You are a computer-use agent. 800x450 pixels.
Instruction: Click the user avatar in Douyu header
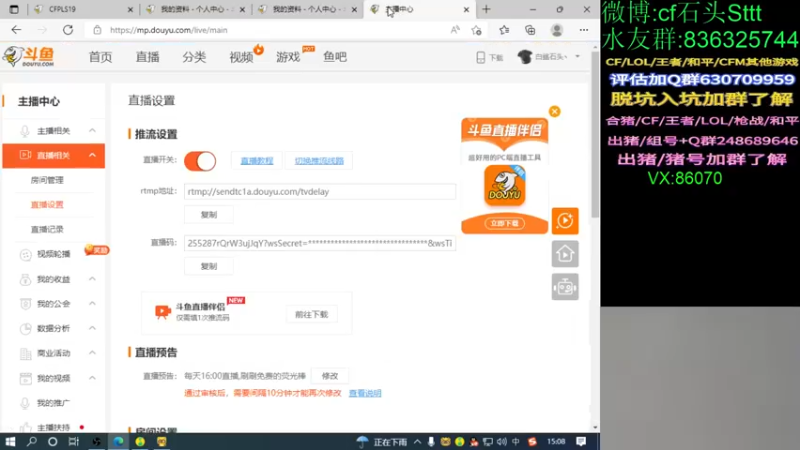point(524,57)
